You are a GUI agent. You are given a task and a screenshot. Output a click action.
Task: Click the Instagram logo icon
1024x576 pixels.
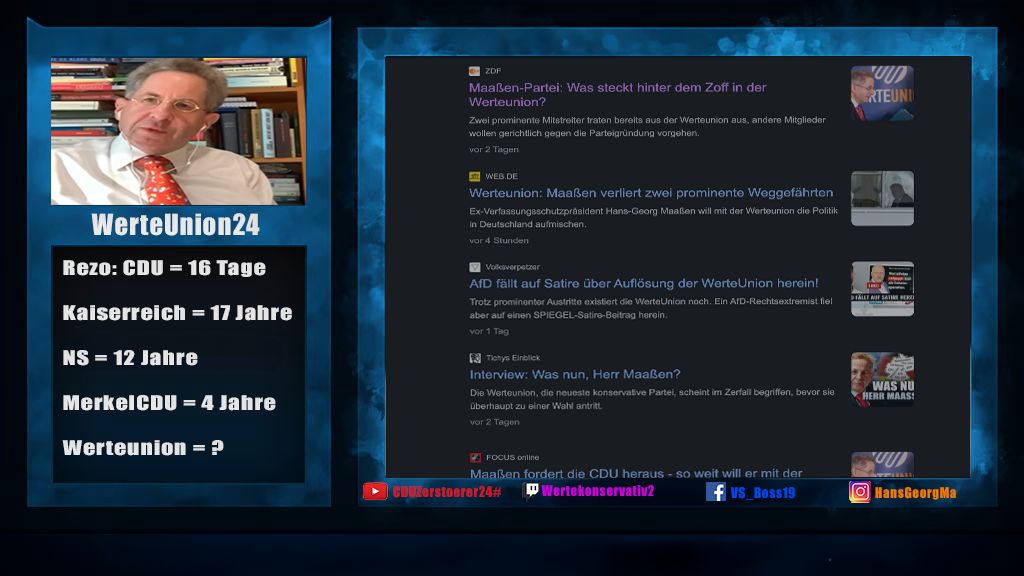[859, 491]
